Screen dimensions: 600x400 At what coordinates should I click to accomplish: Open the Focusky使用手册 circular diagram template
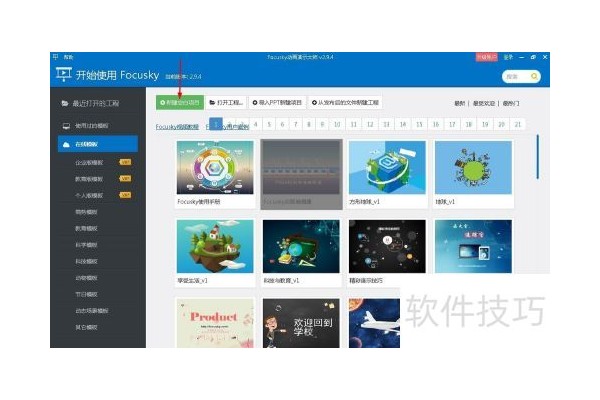215,168
